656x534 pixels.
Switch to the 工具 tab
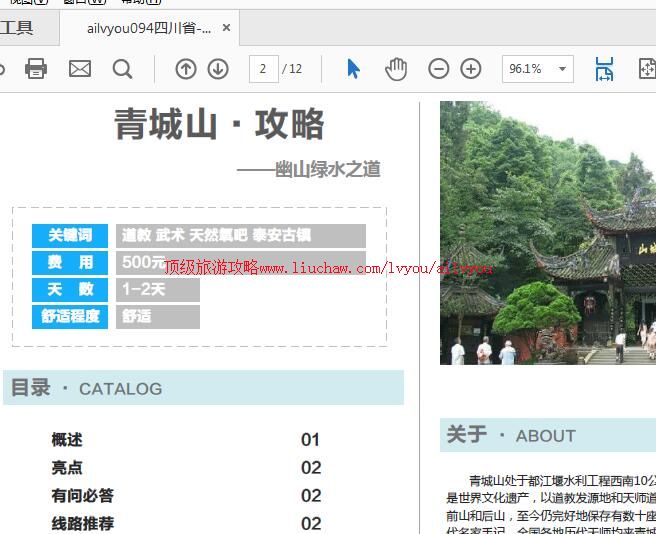click(17, 28)
